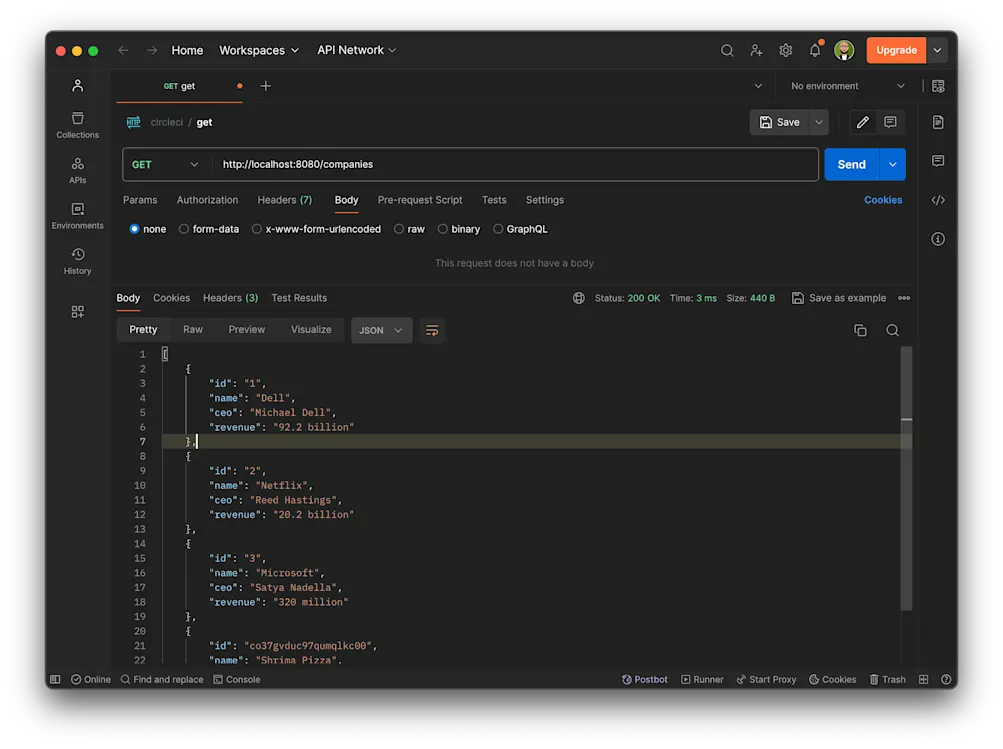Open the request documentation panel
The image size is (1003, 749).
coord(938,121)
